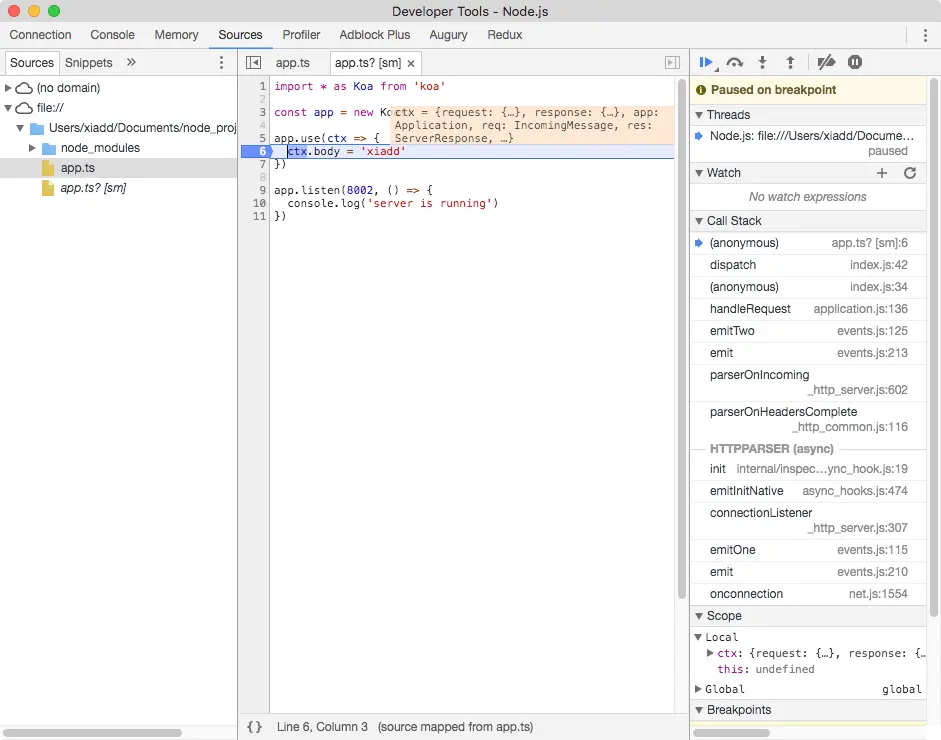
Task: Switch to the Console tab
Action: click(113, 35)
